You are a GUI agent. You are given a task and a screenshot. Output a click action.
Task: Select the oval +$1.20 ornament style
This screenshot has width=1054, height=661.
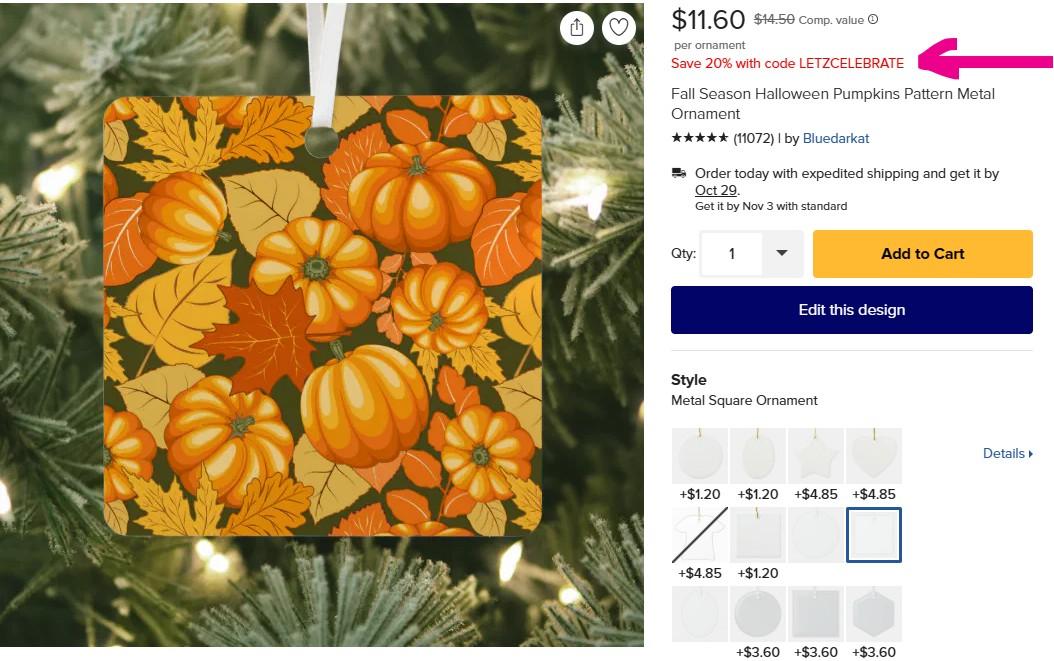(758, 456)
